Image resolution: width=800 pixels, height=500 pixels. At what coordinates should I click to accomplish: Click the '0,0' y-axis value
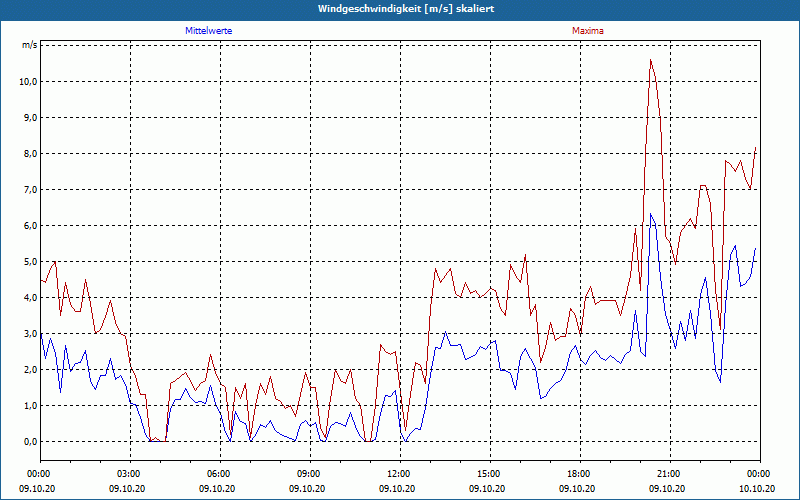tap(30, 441)
